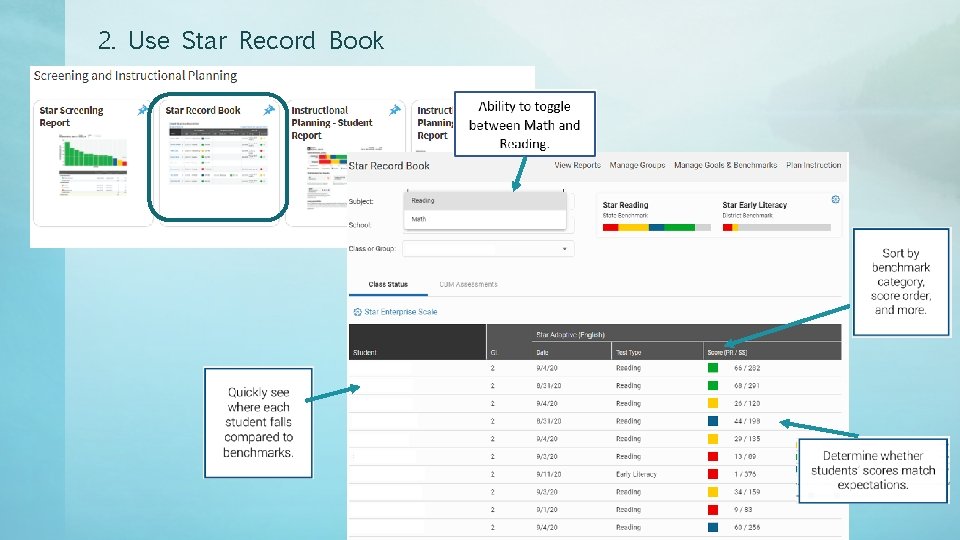Sort by Score (PR / SS) column header
The image size is (960, 540).
[727, 353]
